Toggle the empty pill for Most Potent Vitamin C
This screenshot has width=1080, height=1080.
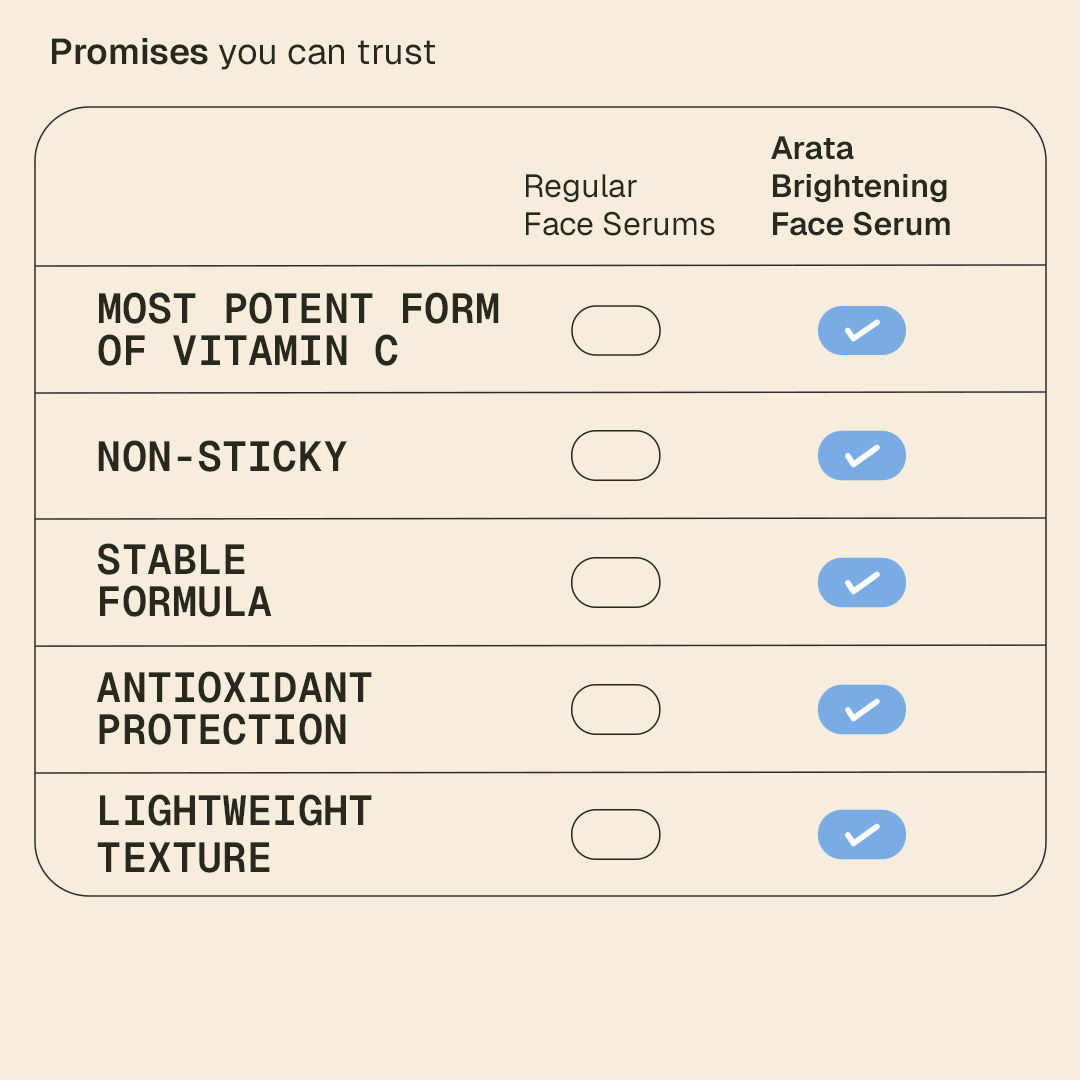615,331
